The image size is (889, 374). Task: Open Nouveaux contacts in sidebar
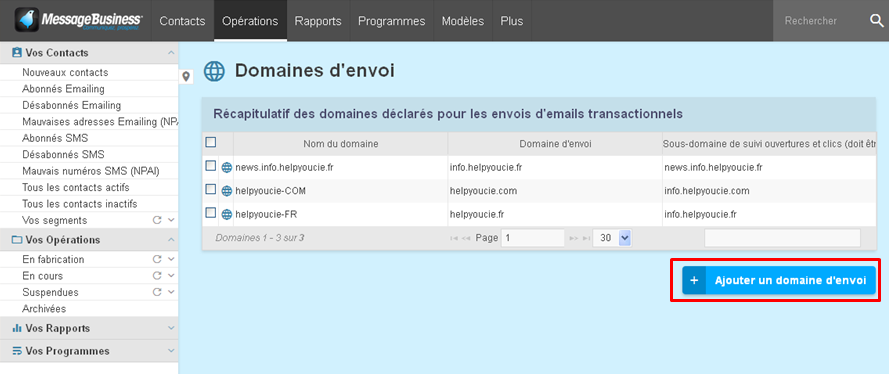(65, 73)
